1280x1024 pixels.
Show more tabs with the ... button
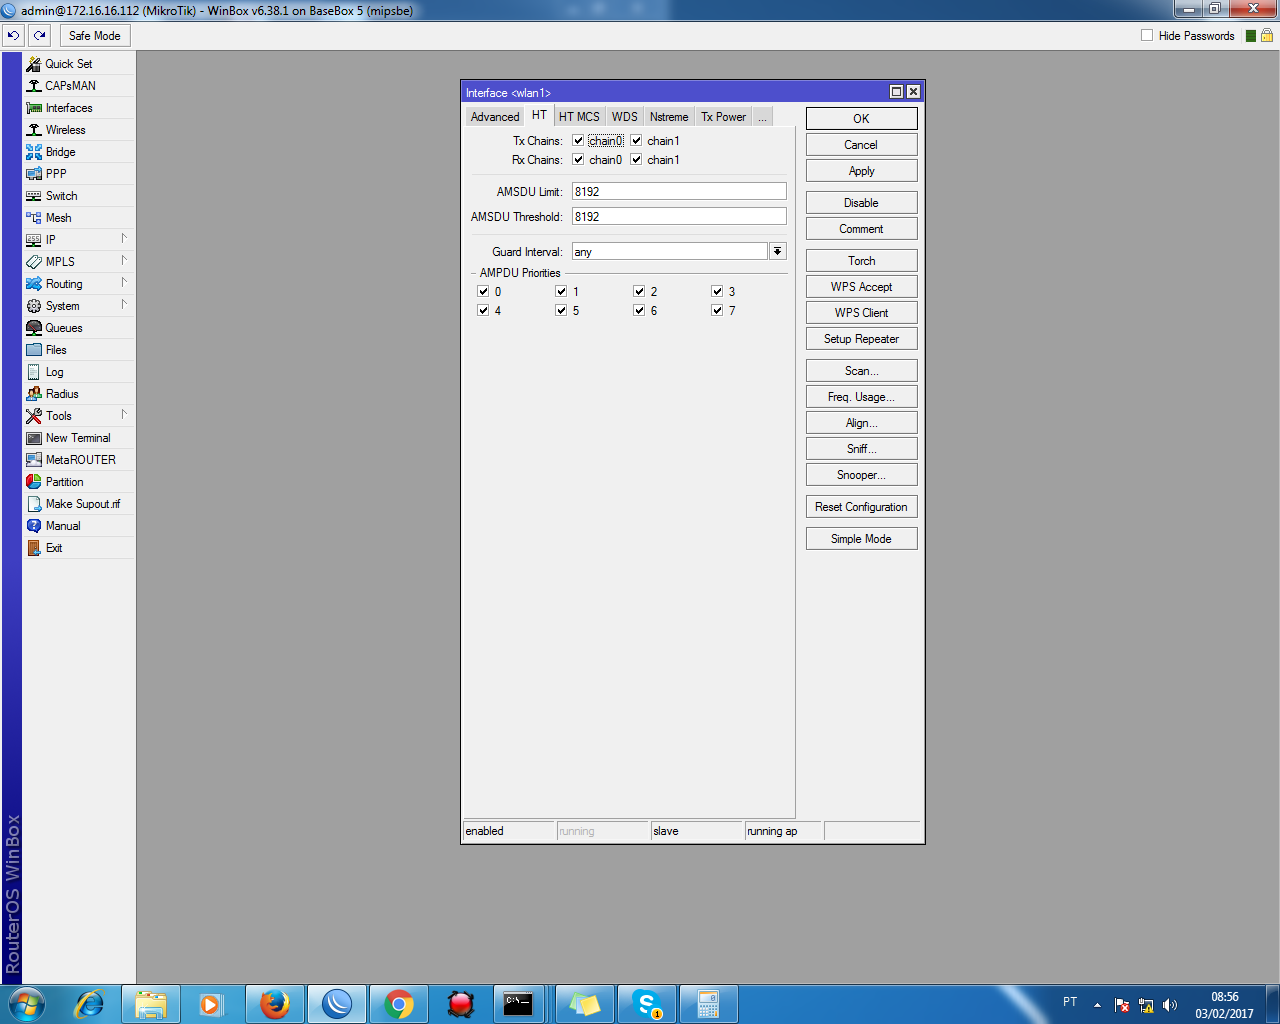coord(762,117)
